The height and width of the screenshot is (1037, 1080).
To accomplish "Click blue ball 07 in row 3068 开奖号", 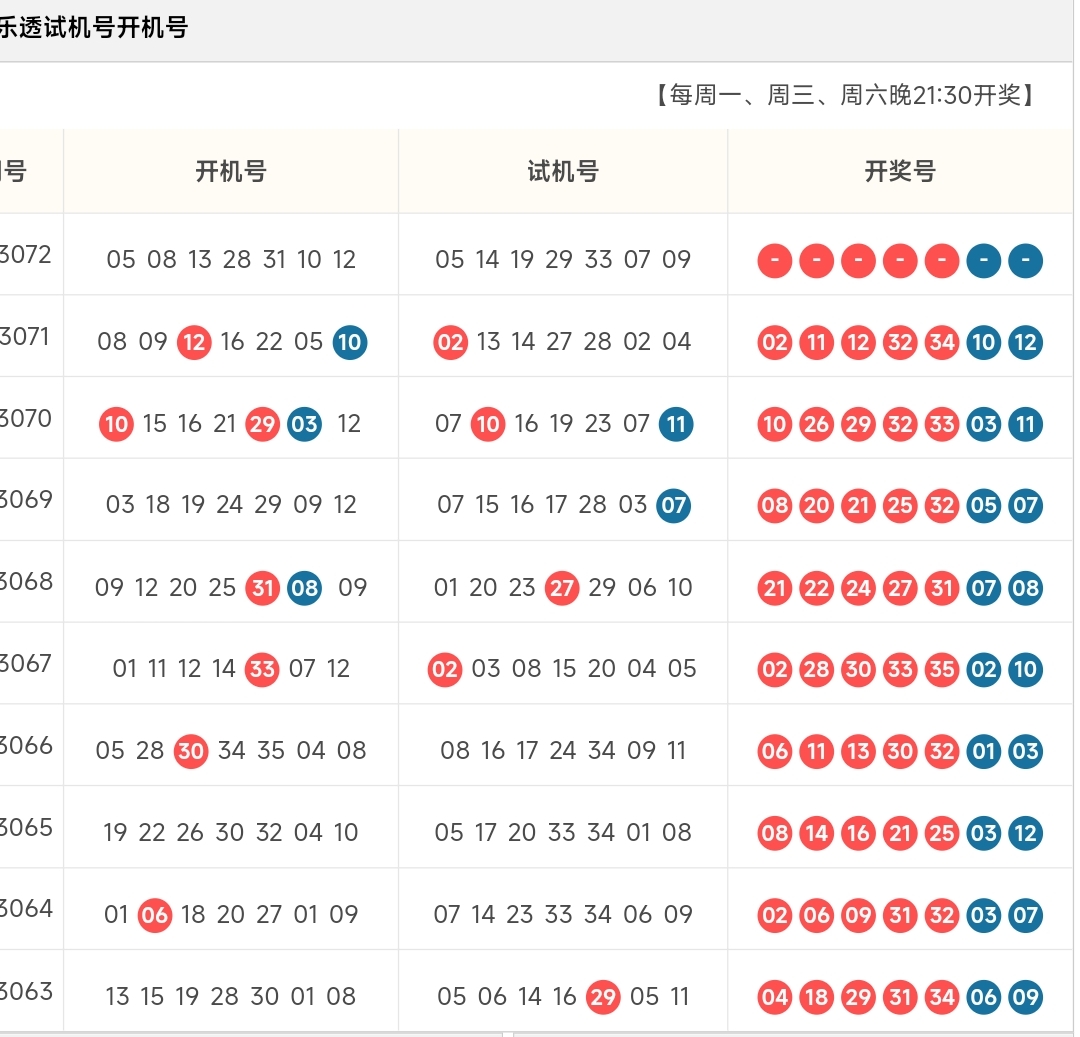I will [x=984, y=588].
